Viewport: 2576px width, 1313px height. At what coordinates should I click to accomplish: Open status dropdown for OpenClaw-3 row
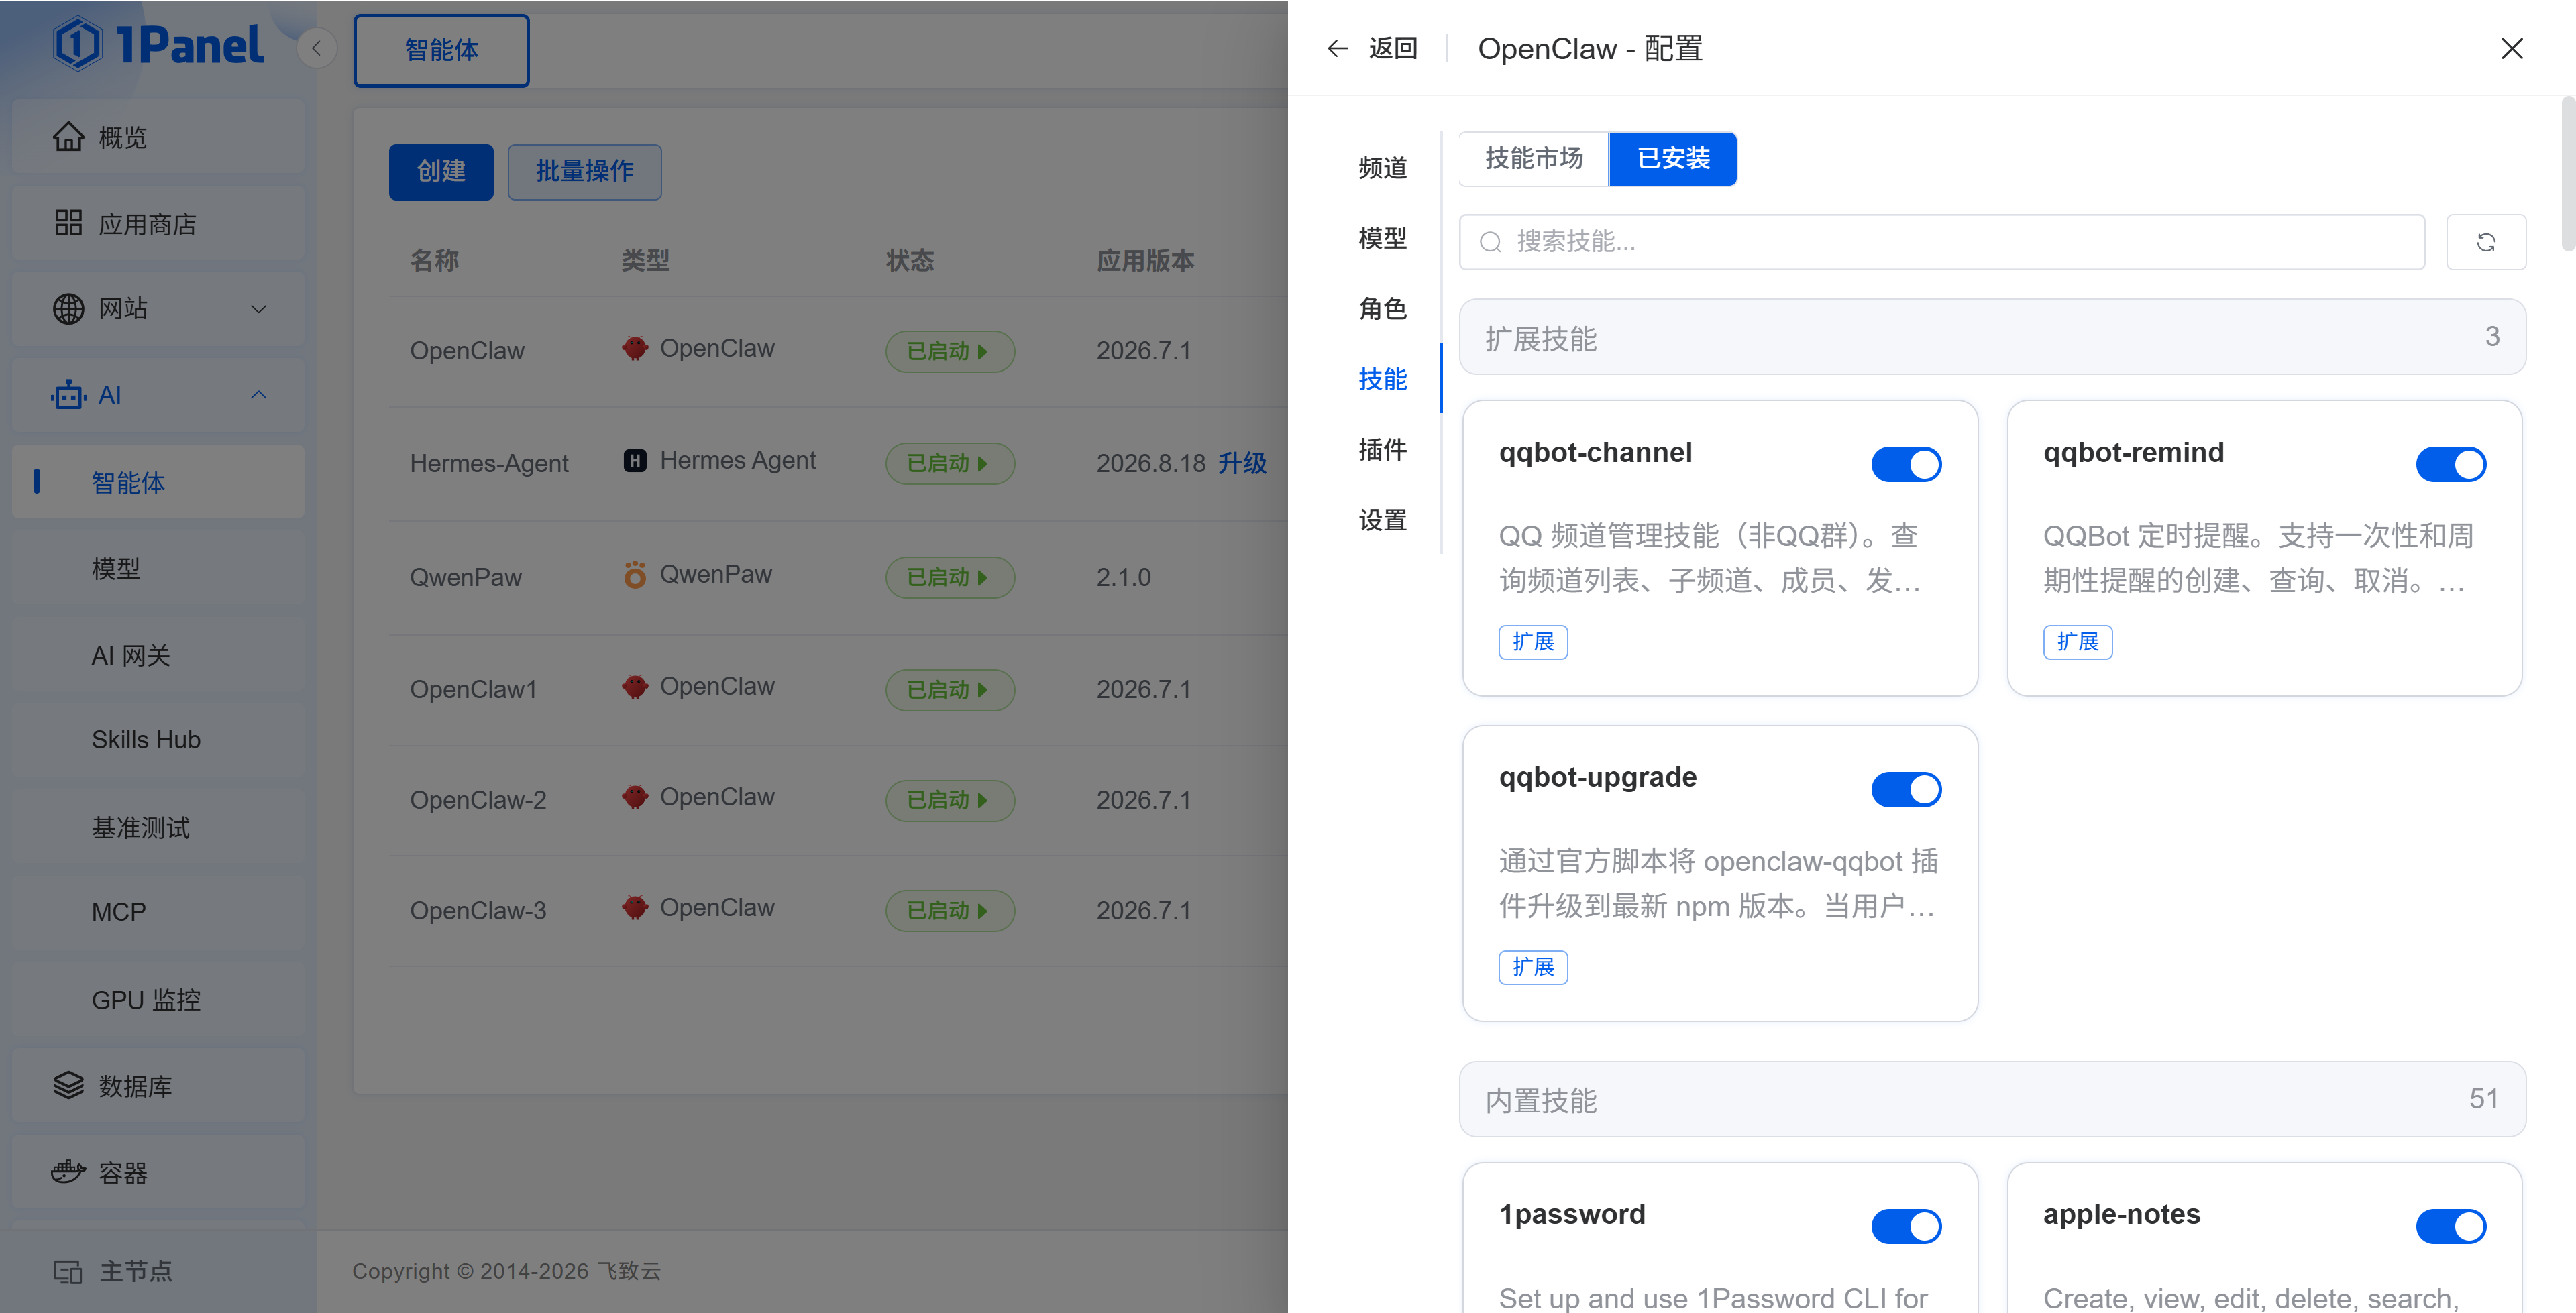pyautogui.click(x=949, y=911)
